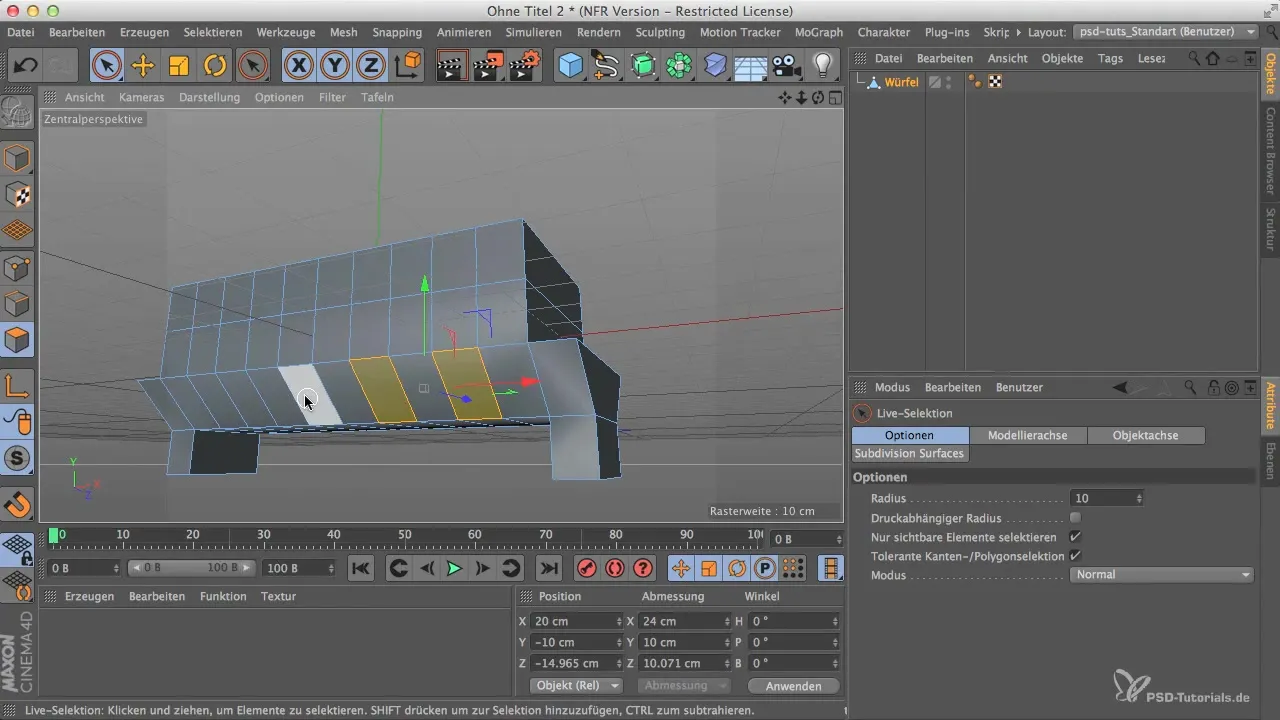1280x720 pixels.
Task: Play animation forward
Action: pos(454,568)
